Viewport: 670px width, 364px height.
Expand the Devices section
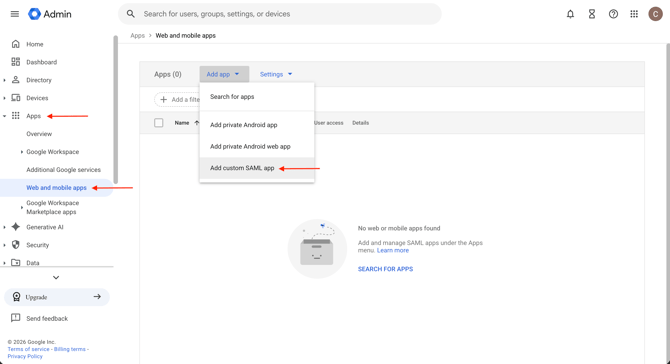point(4,98)
